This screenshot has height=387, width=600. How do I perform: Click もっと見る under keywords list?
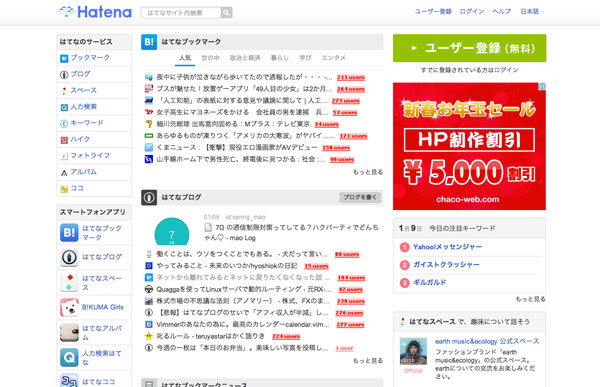(531, 299)
